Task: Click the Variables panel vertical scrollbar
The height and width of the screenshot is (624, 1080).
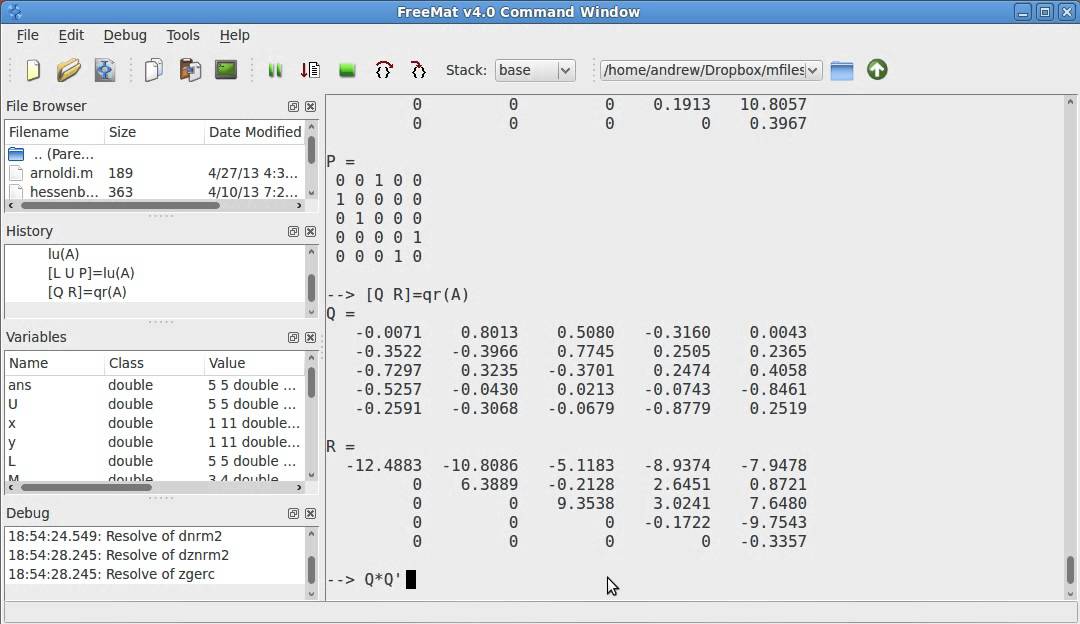Action: coord(311,417)
